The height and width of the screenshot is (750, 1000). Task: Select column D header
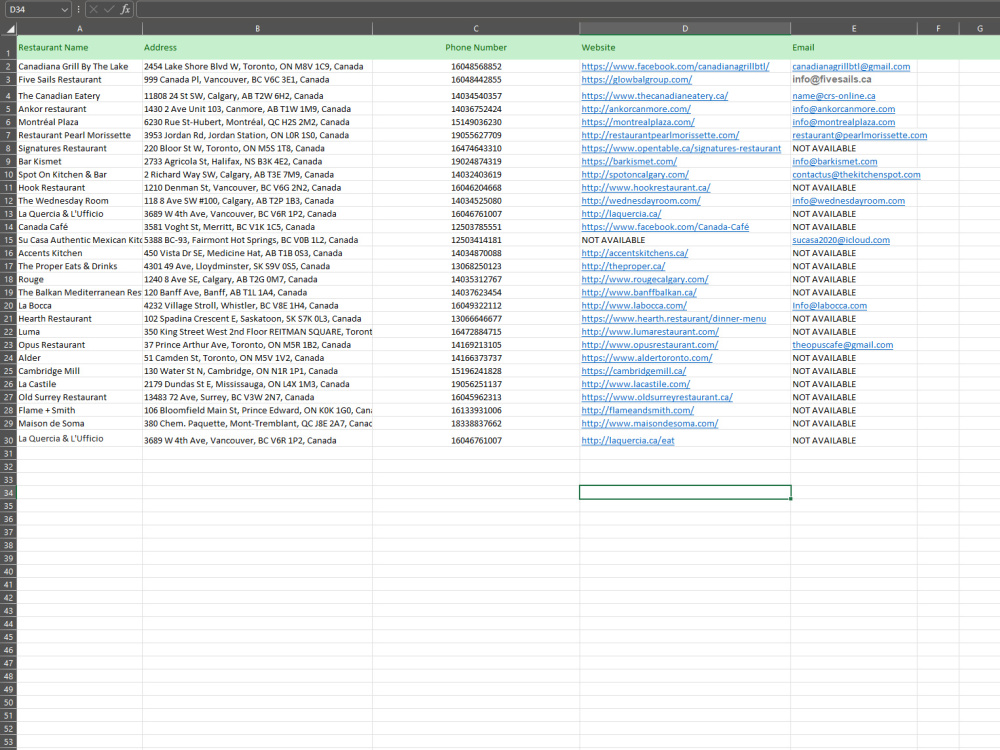coord(685,29)
